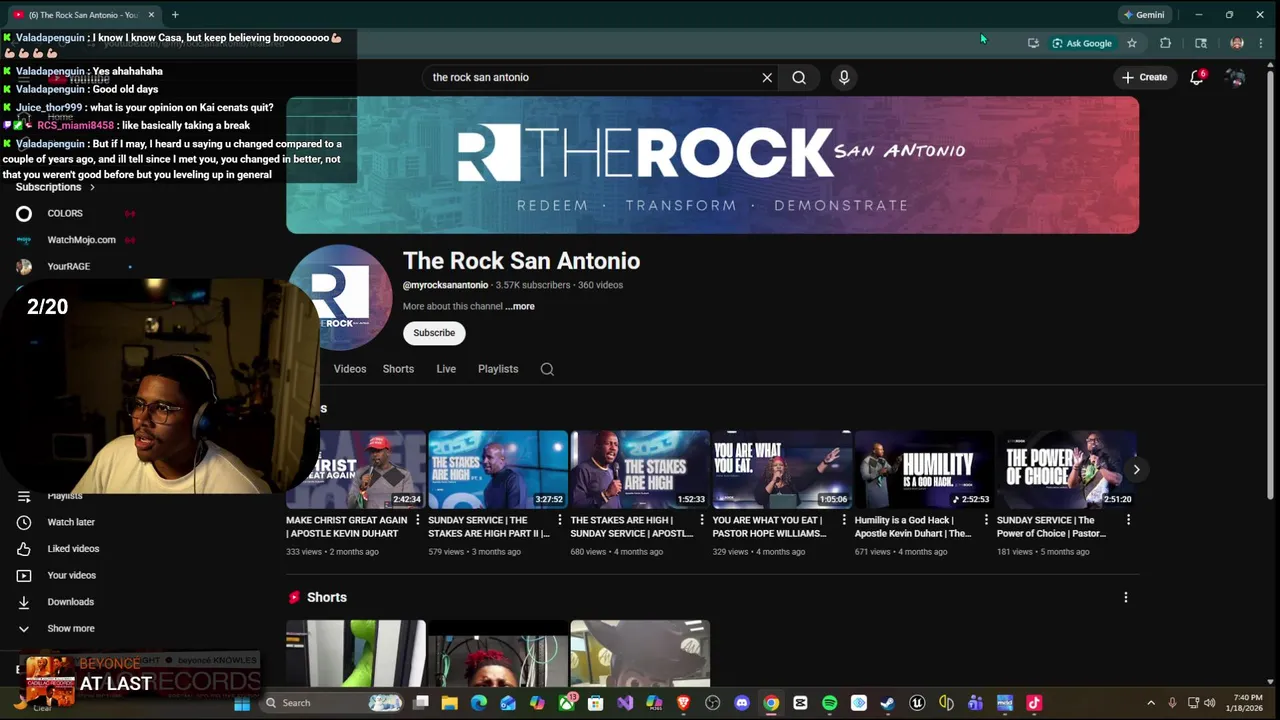
Task: Open Humility is a God Hack thumbnail
Action: pos(924,470)
